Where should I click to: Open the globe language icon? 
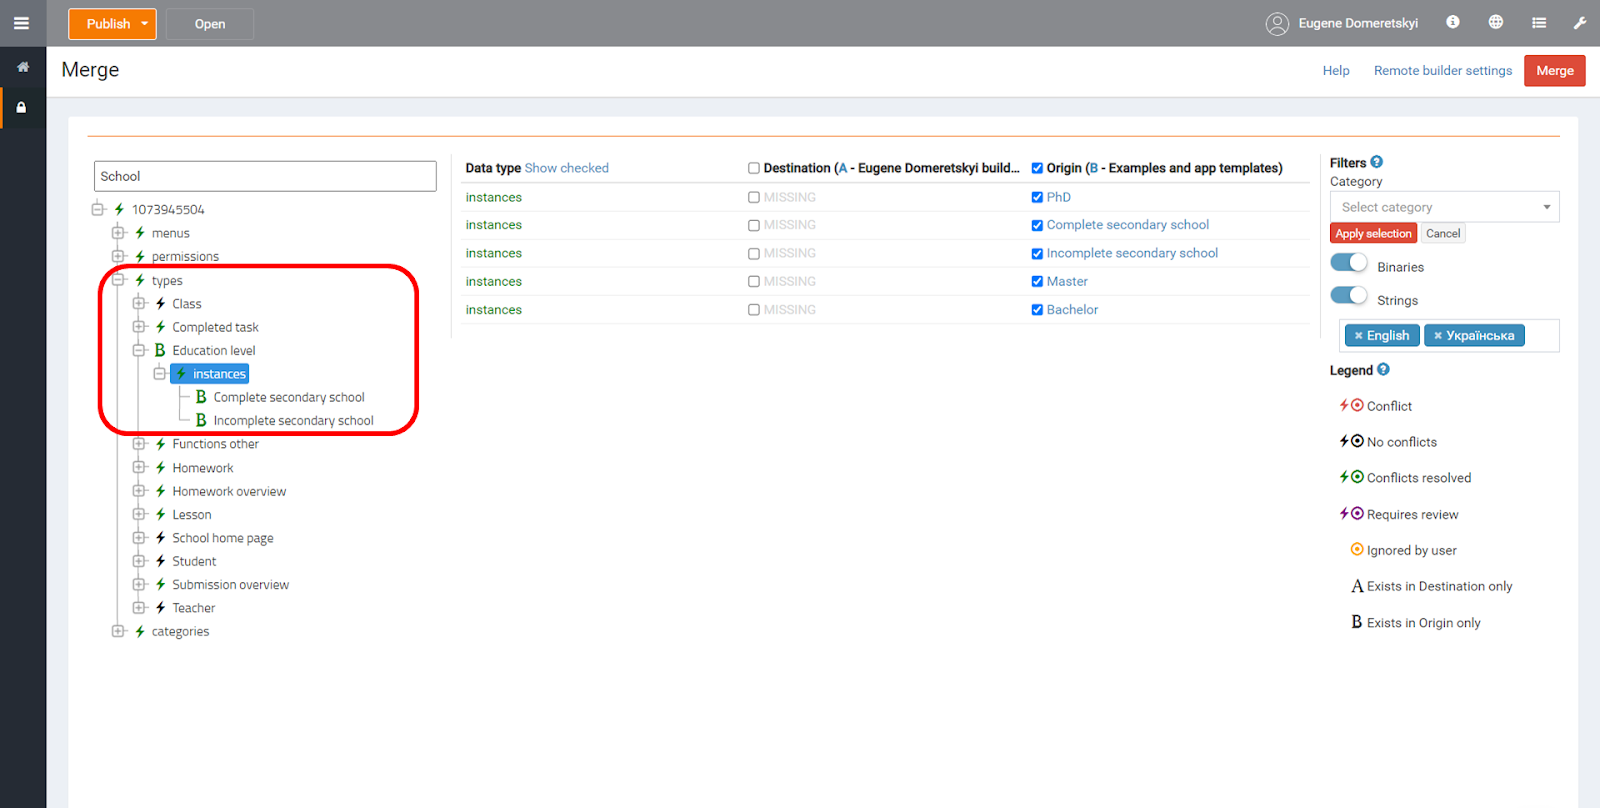pos(1496,22)
